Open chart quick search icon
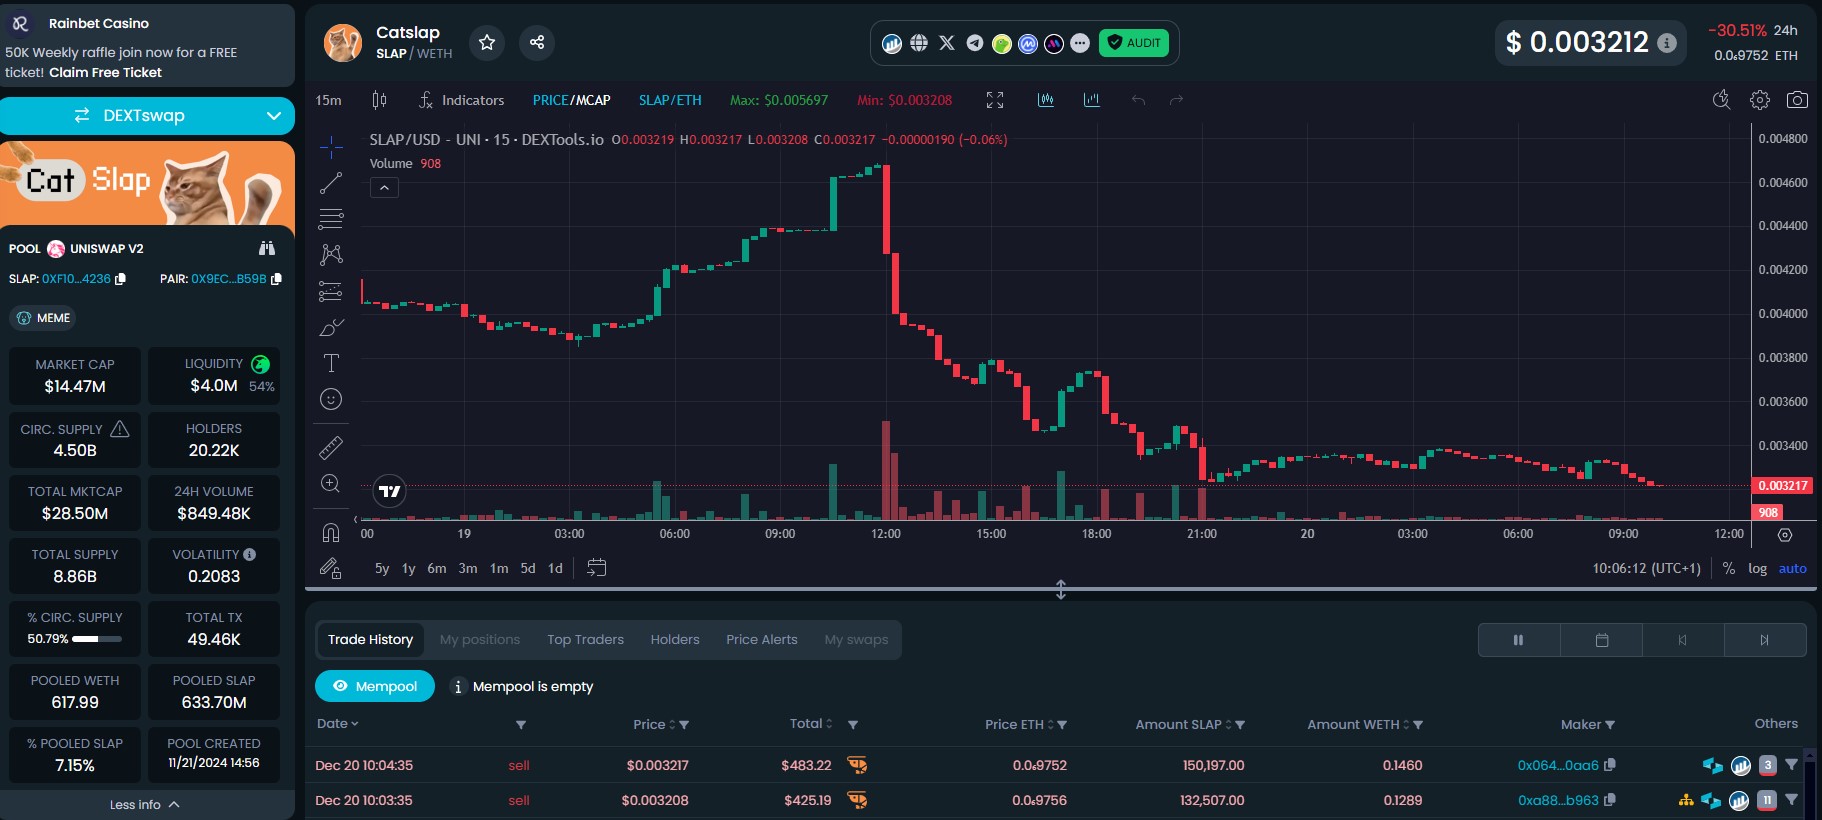This screenshot has width=1822, height=820. pyautogui.click(x=1721, y=100)
